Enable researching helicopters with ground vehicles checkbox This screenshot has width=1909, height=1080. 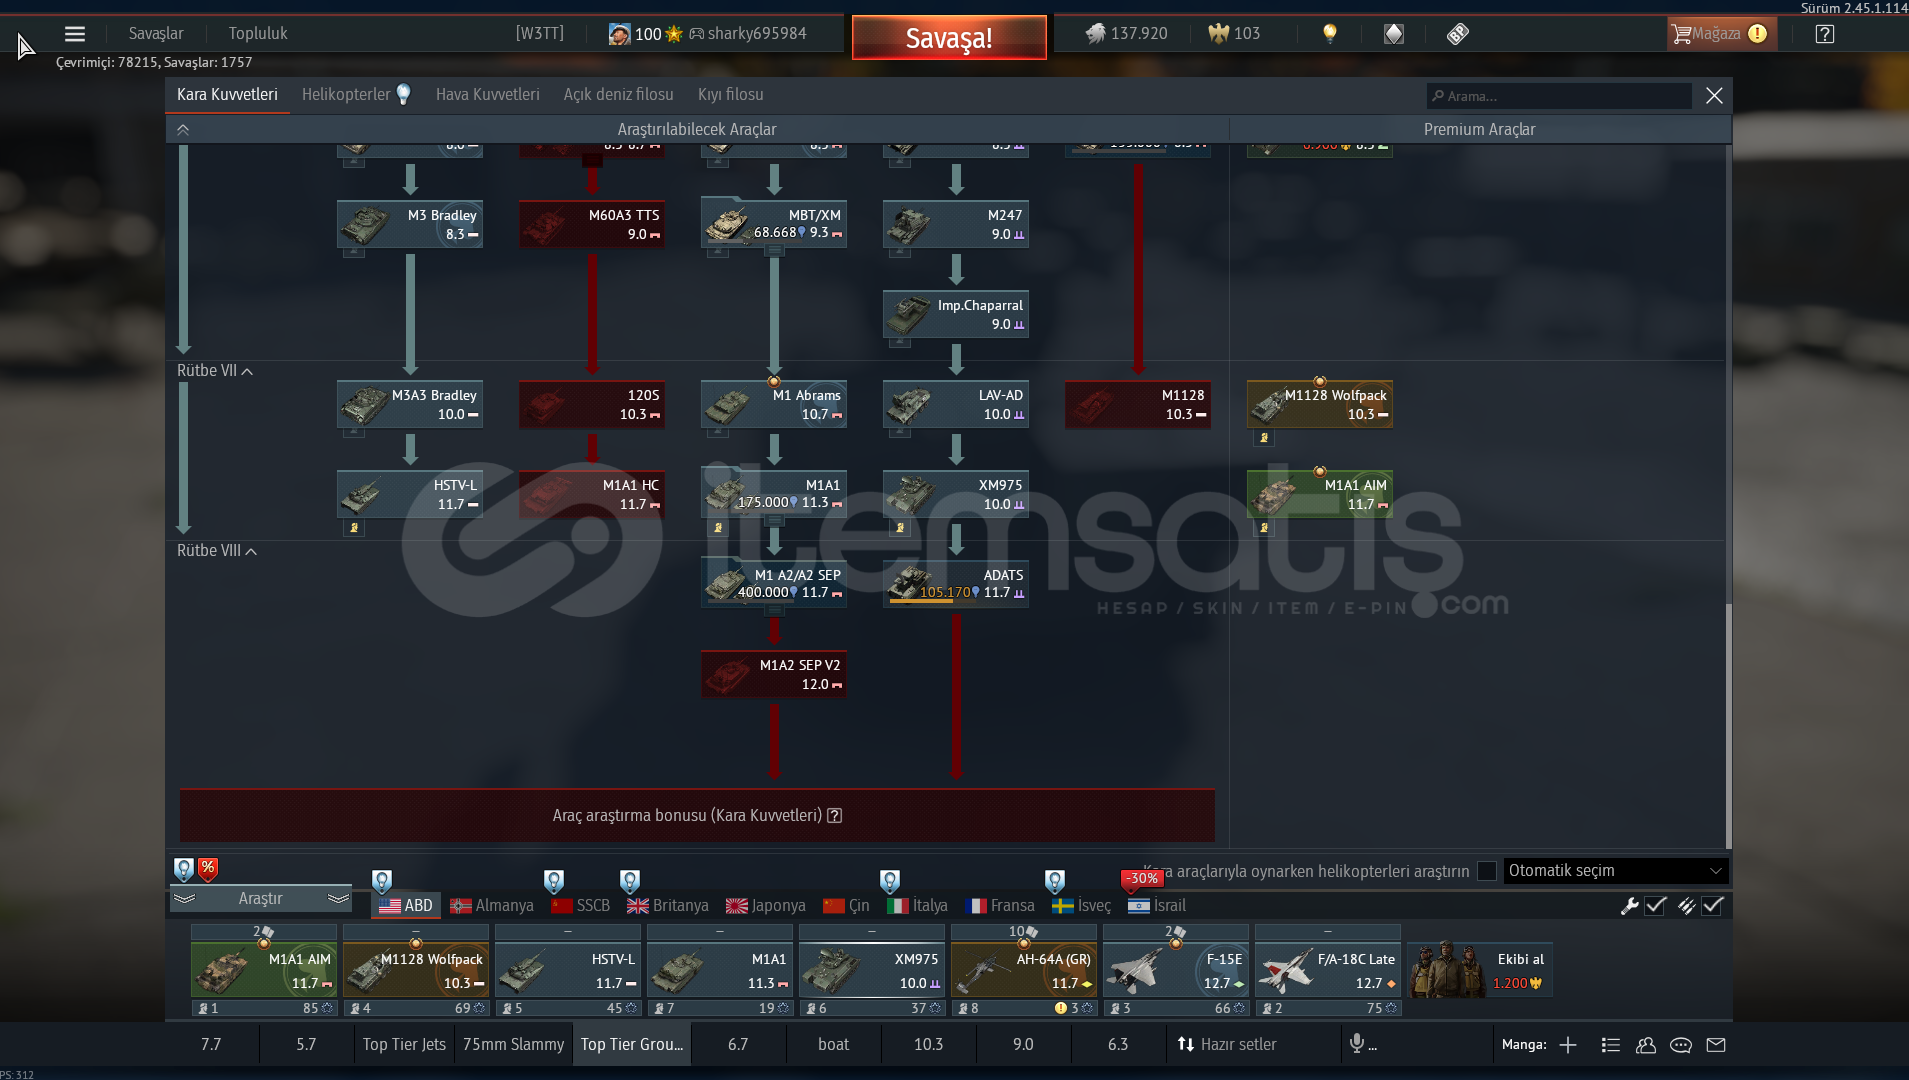1487,871
